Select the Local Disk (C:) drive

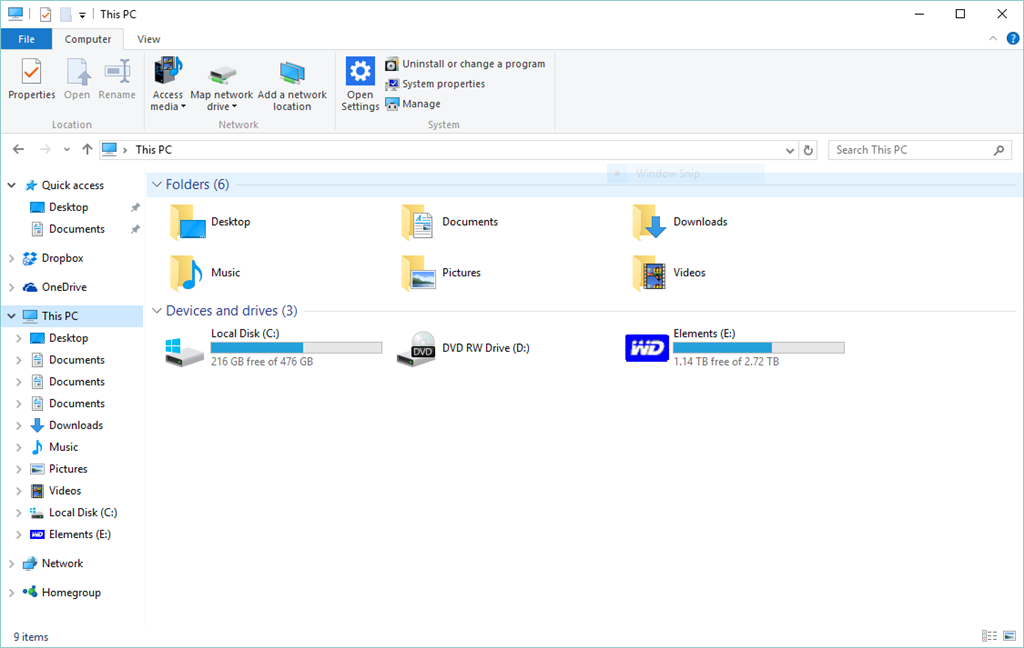click(x=273, y=348)
